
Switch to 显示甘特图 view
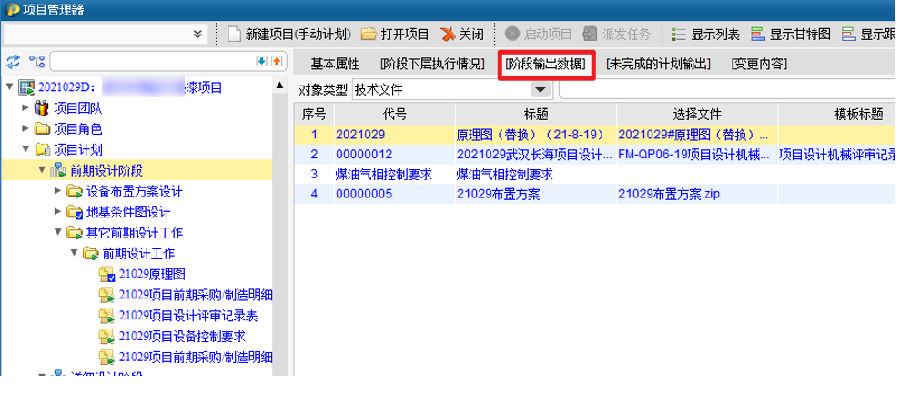pyautogui.click(x=791, y=34)
